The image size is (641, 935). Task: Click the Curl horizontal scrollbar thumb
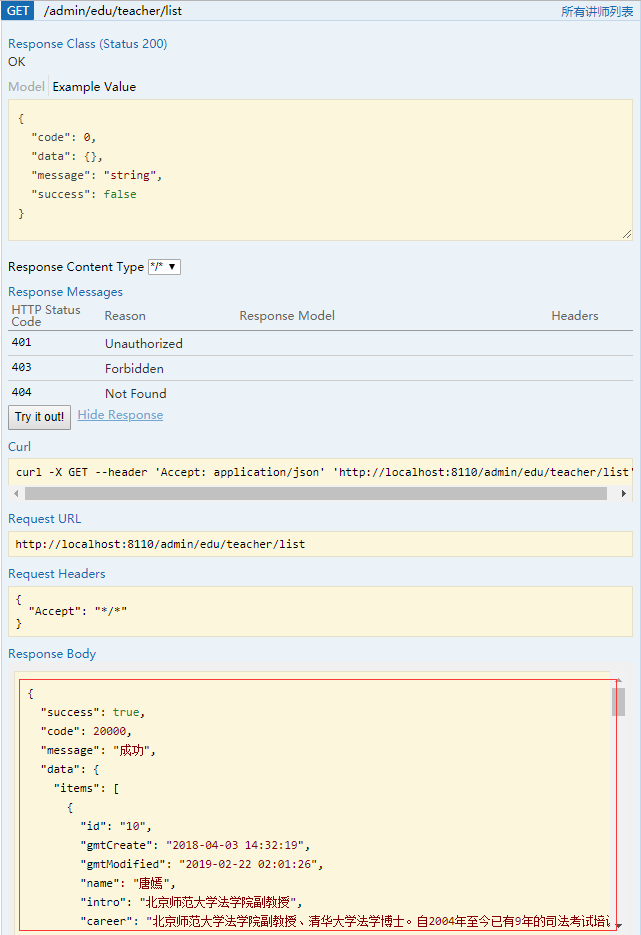316,494
